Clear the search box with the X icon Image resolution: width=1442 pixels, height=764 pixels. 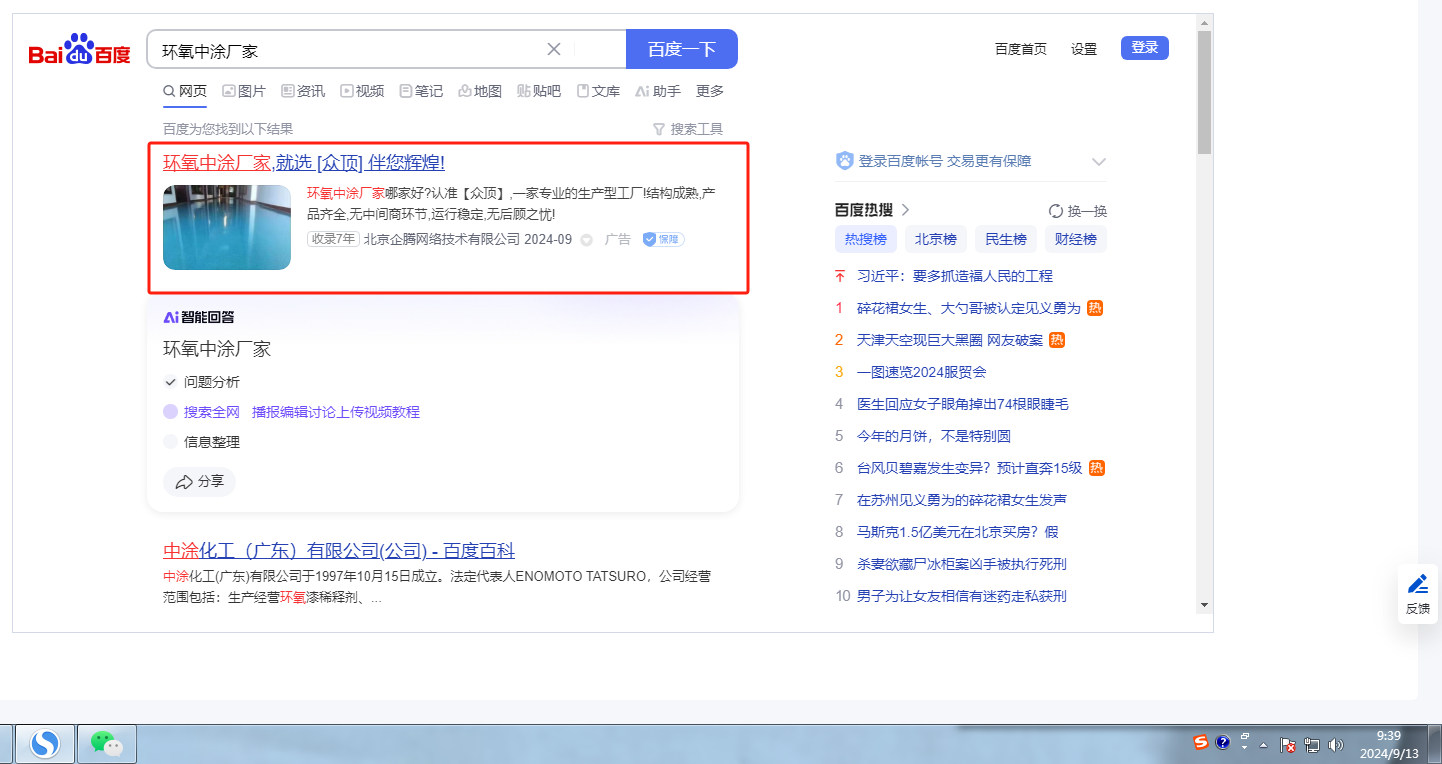pos(554,49)
